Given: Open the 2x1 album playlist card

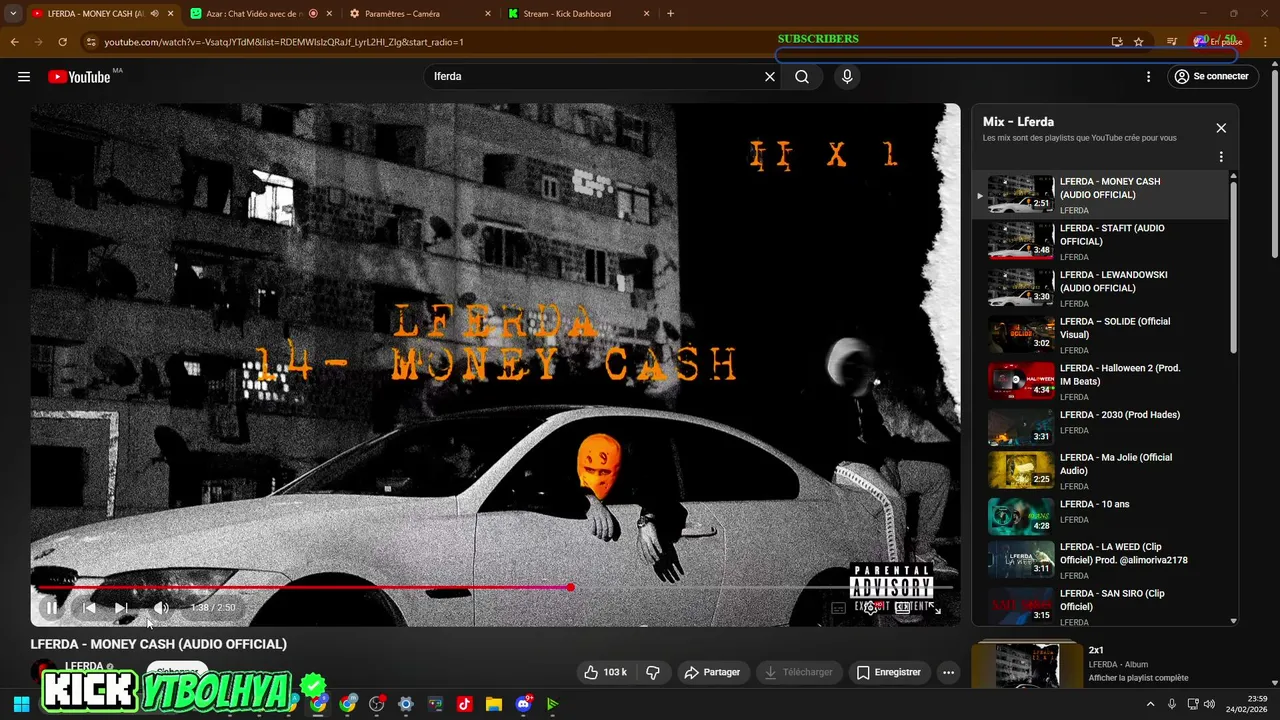Looking at the screenshot, I should 1105,664.
